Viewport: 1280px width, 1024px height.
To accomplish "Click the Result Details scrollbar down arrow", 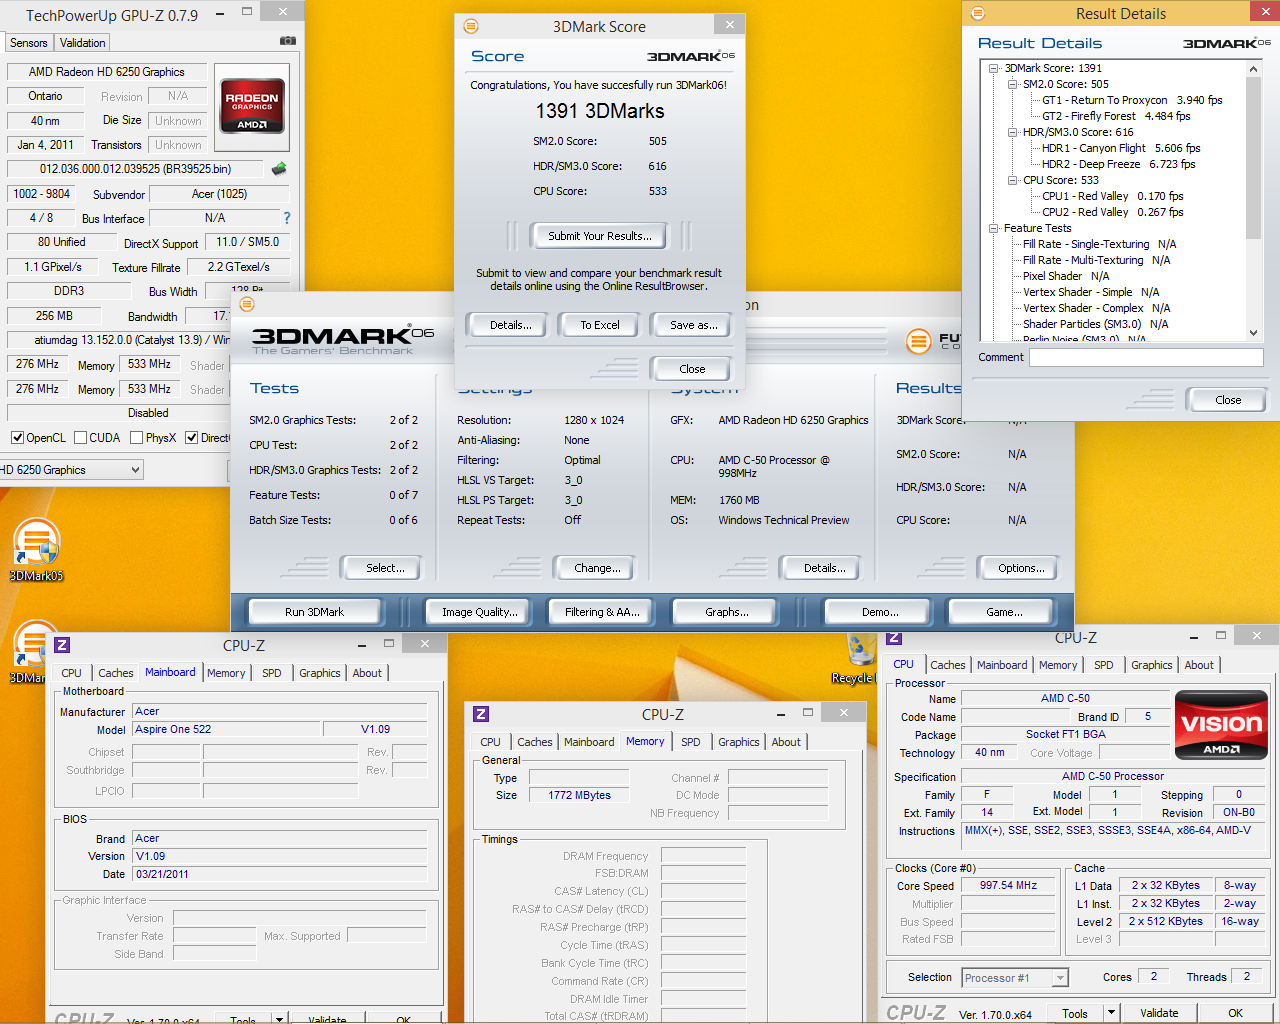I will click(x=1253, y=333).
